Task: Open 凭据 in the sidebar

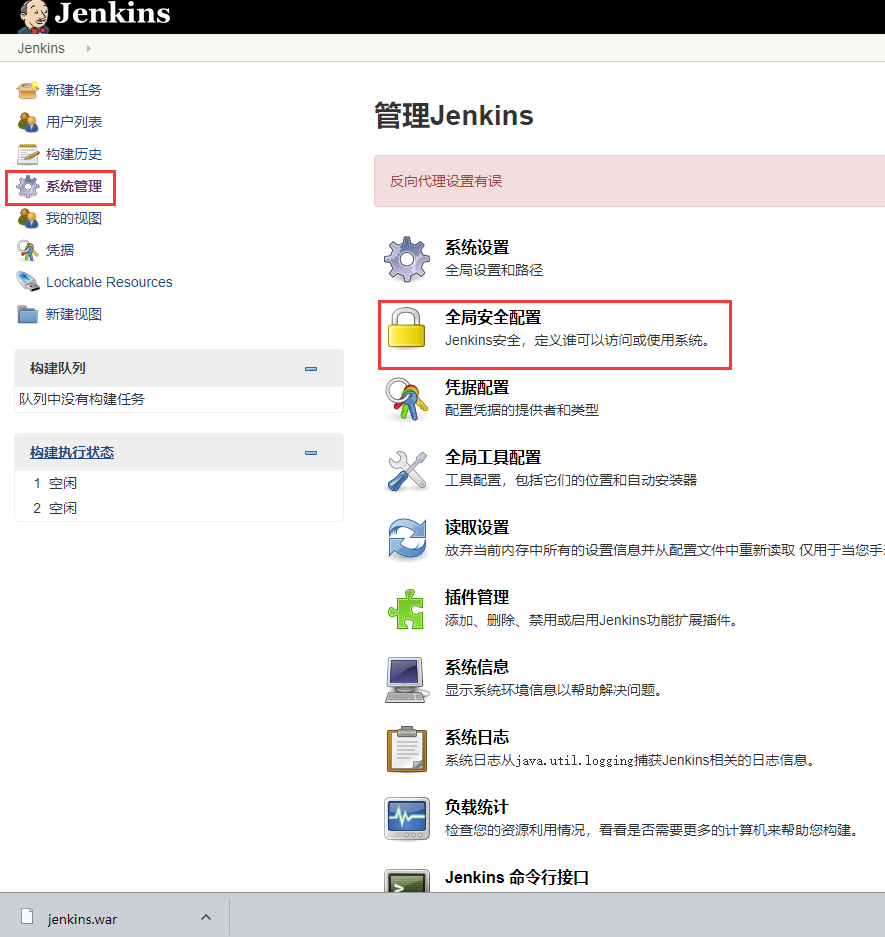Action: (x=60, y=250)
